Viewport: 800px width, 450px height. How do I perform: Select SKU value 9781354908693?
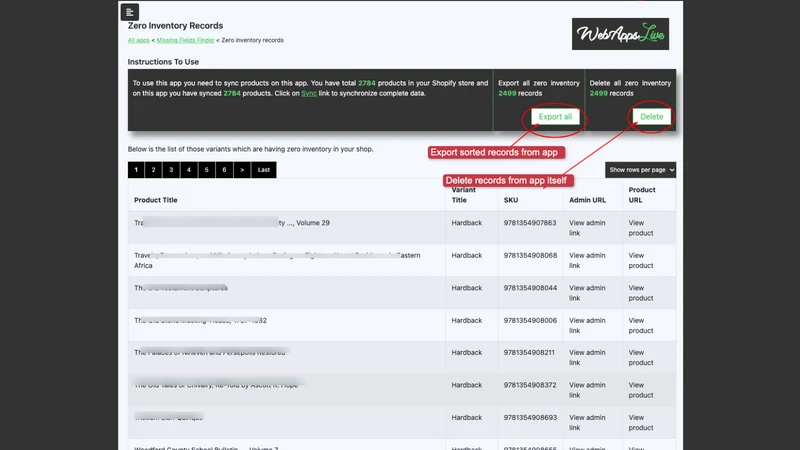click(x=530, y=417)
